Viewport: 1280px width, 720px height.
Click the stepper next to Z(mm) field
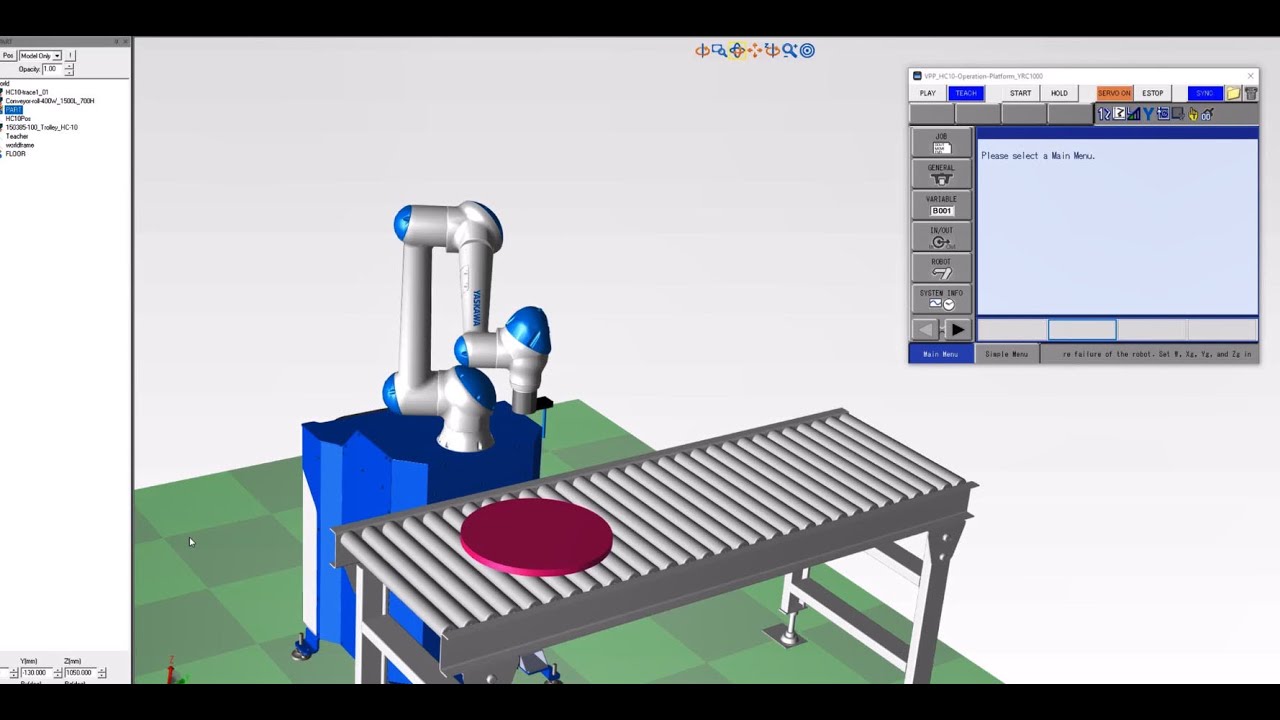[102, 673]
